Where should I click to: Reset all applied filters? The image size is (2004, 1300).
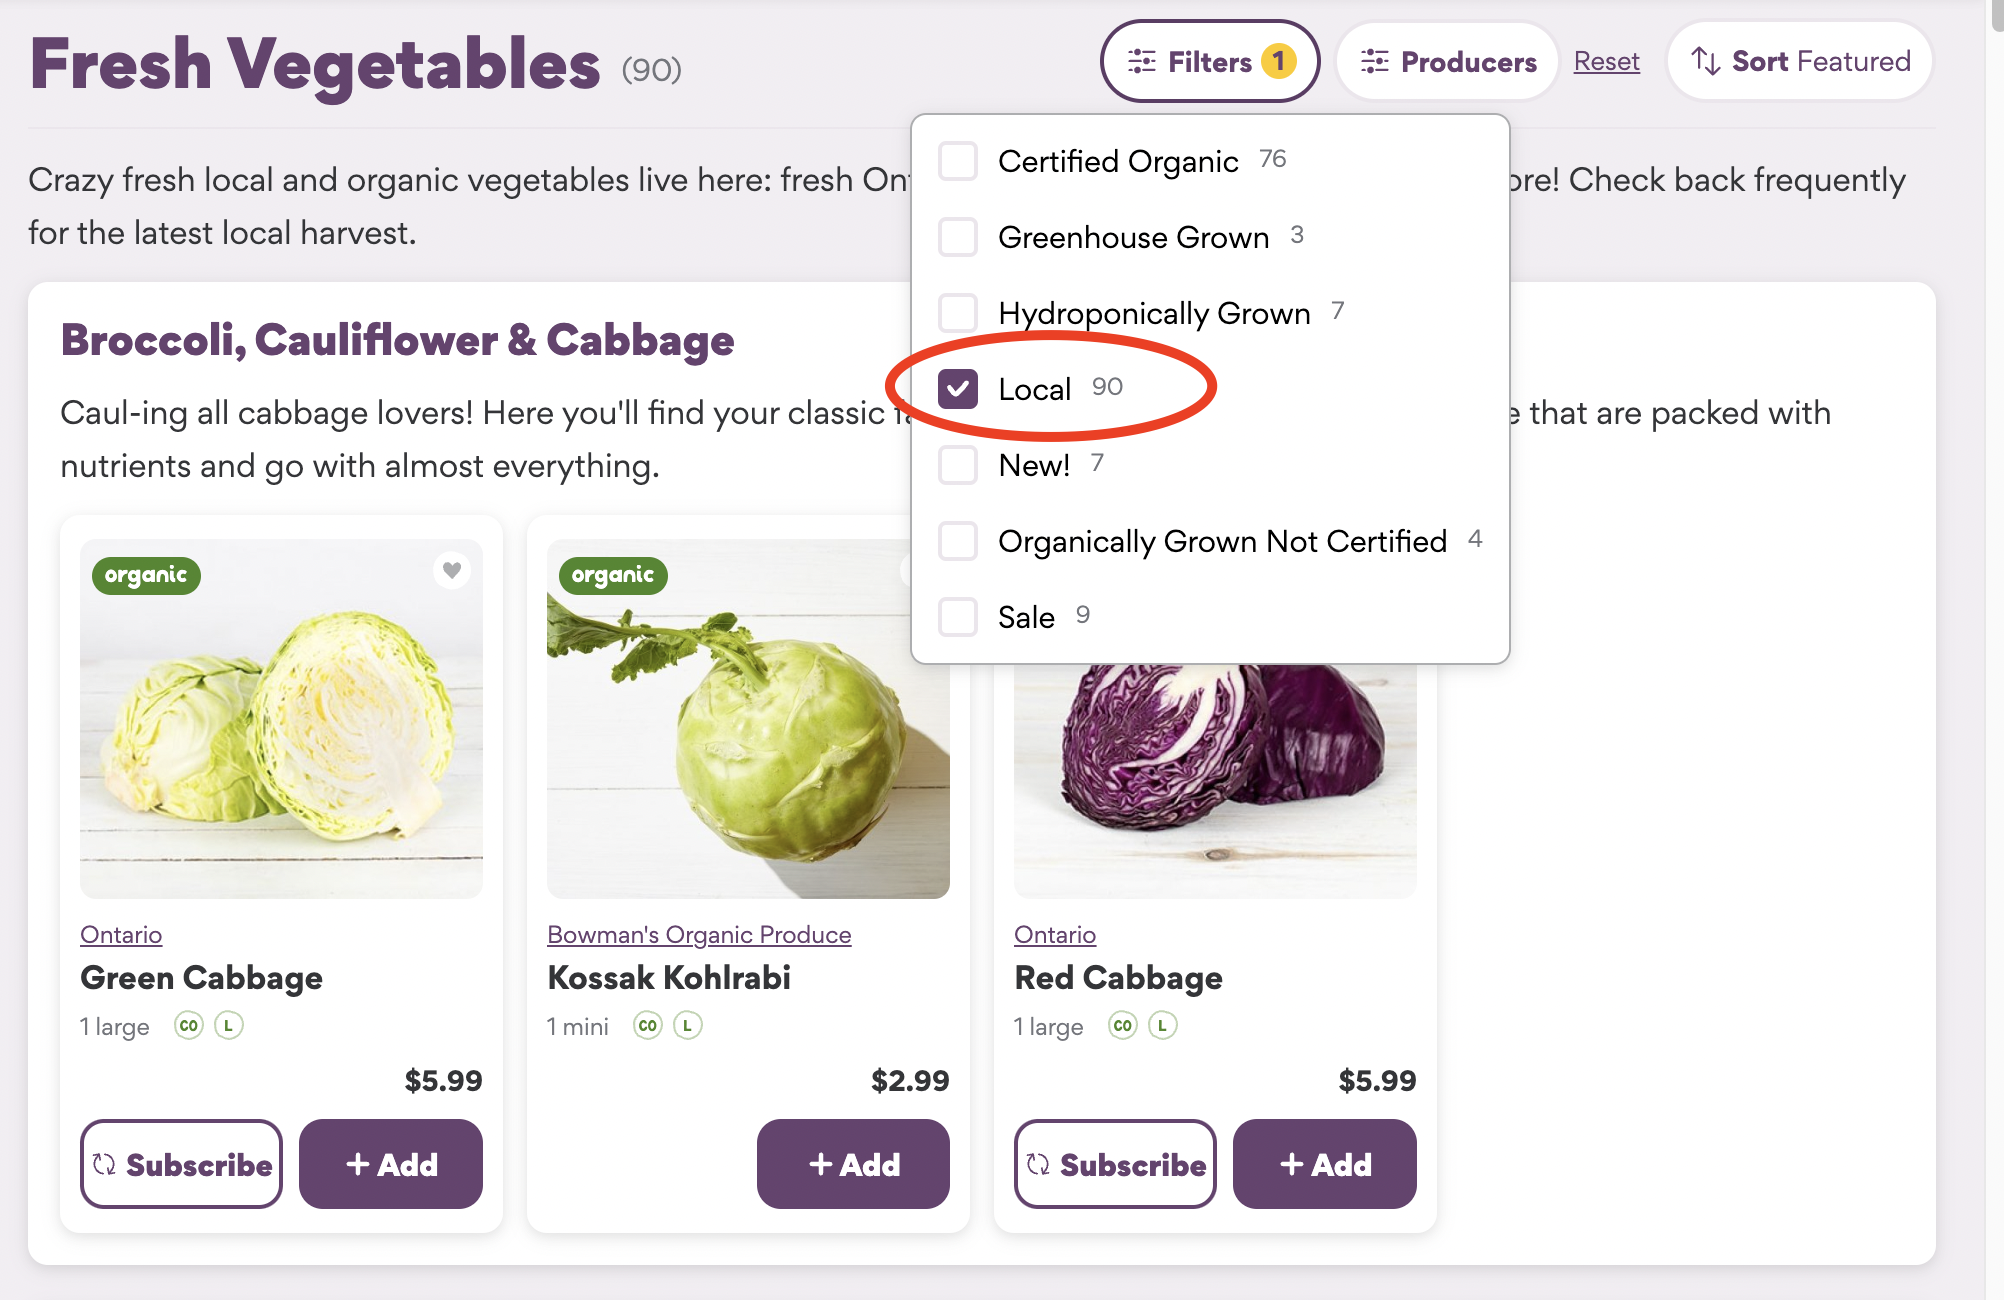[1606, 62]
